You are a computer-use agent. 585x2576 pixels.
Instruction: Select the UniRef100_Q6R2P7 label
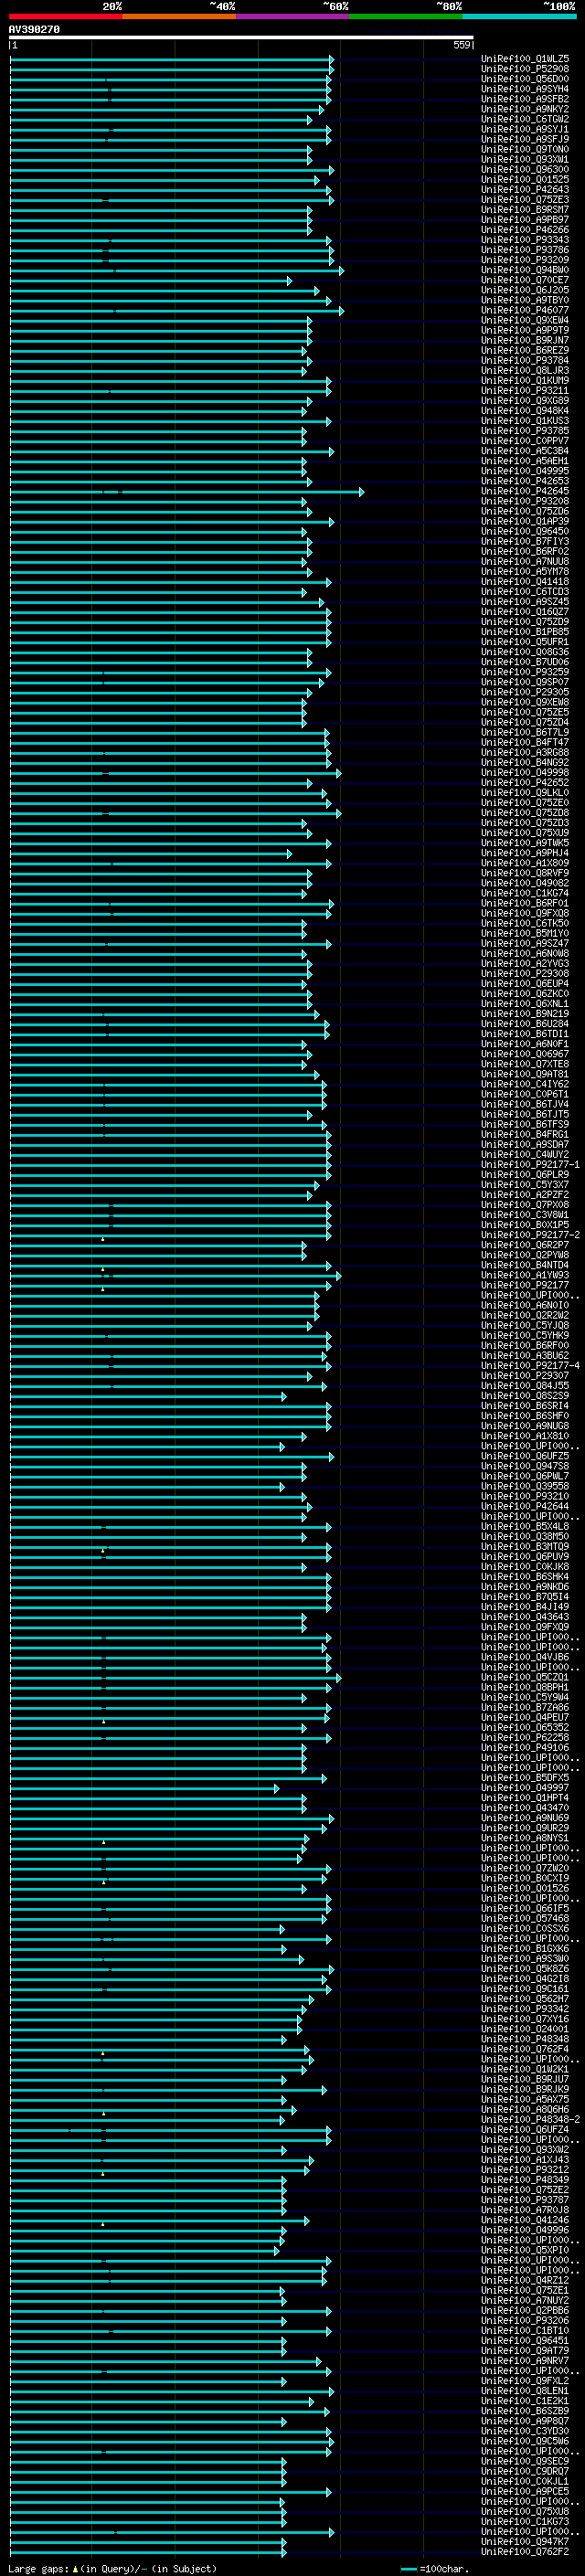pos(525,1245)
